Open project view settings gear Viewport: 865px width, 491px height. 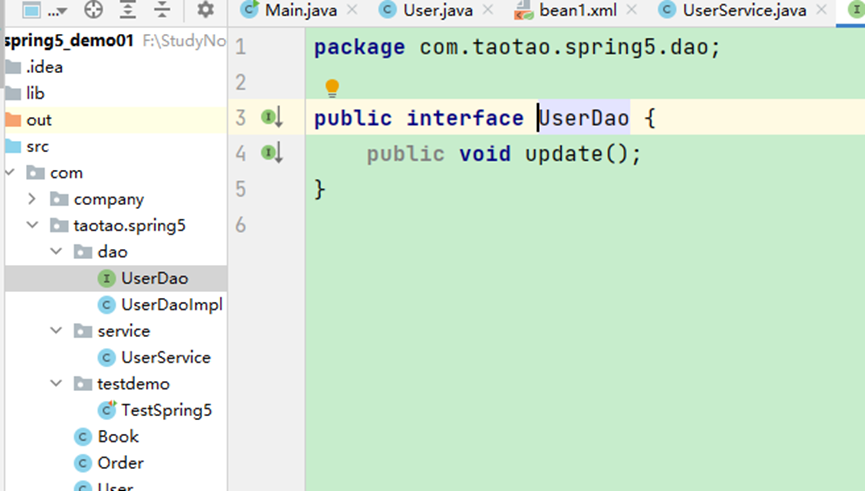(205, 10)
